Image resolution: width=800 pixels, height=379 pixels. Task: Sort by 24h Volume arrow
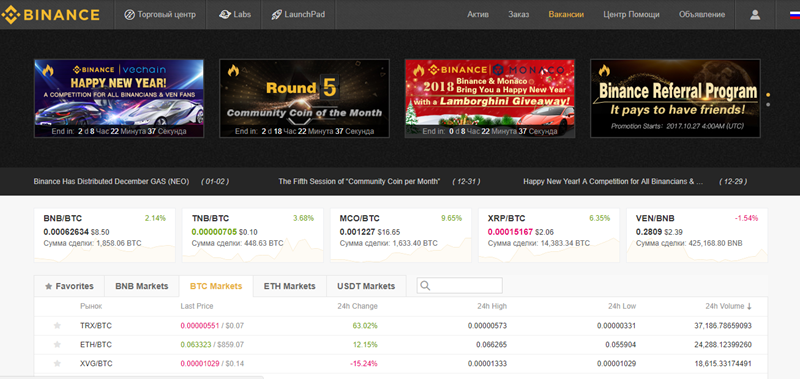(x=749, y=307)
